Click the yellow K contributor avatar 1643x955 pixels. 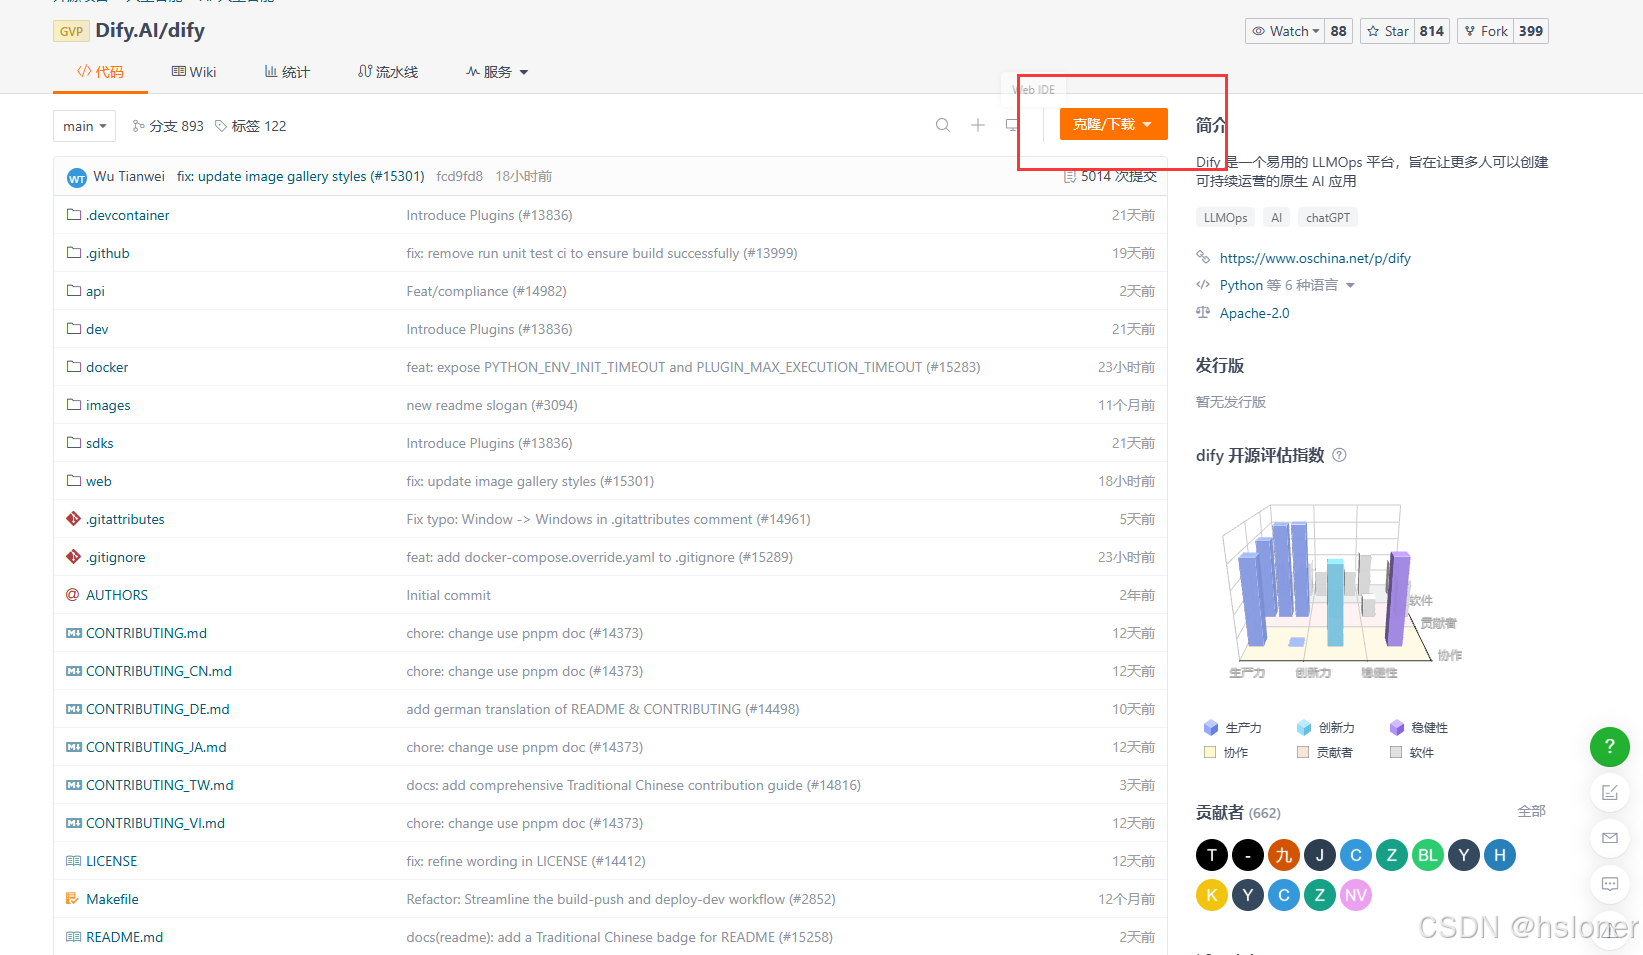pos(1212,895)
